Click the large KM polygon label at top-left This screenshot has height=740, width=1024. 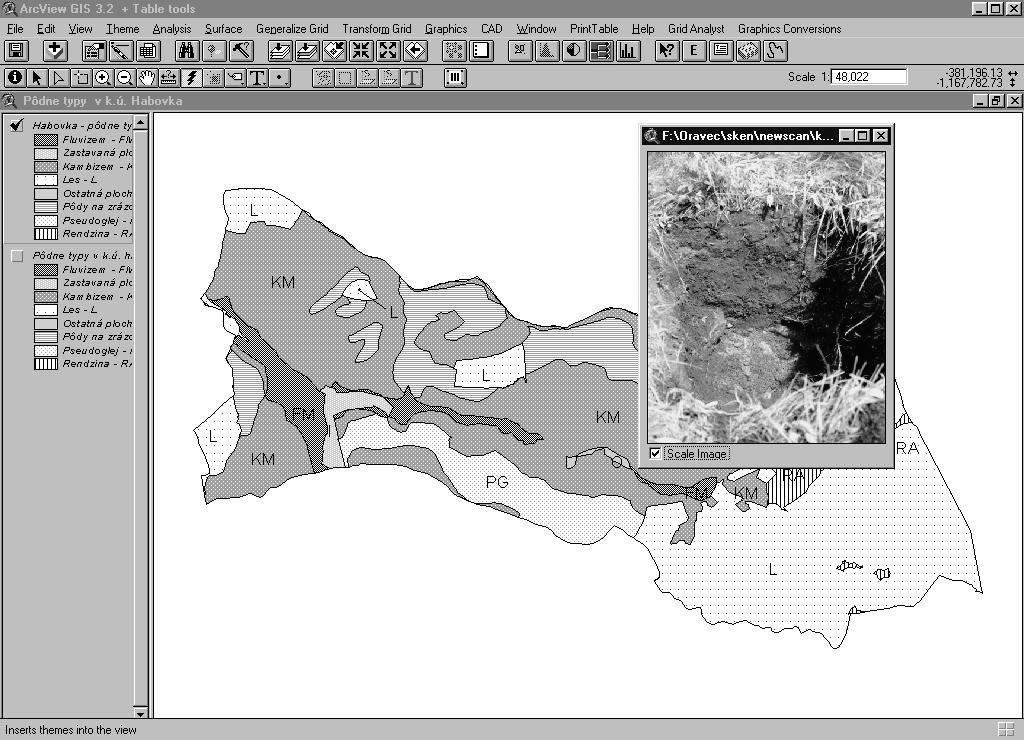point(283,282)
